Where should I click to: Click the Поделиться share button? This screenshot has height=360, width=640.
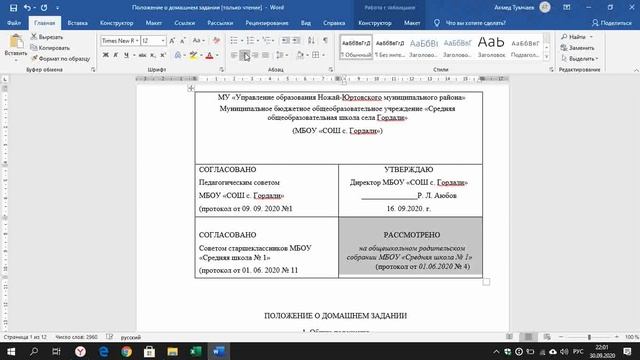pyautogui.click(x=611, y=23)
